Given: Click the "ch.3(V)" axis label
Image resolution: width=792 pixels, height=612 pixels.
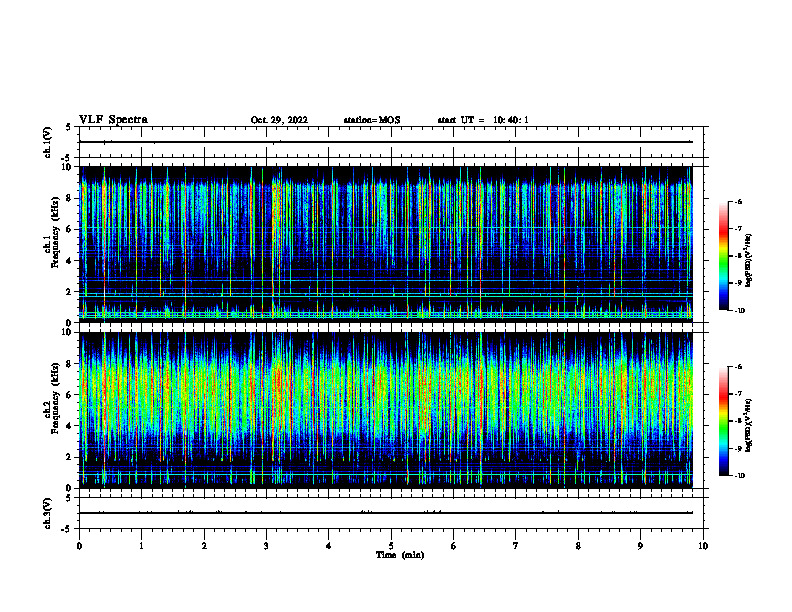Looking at the screenshot, I should (47, 513).
